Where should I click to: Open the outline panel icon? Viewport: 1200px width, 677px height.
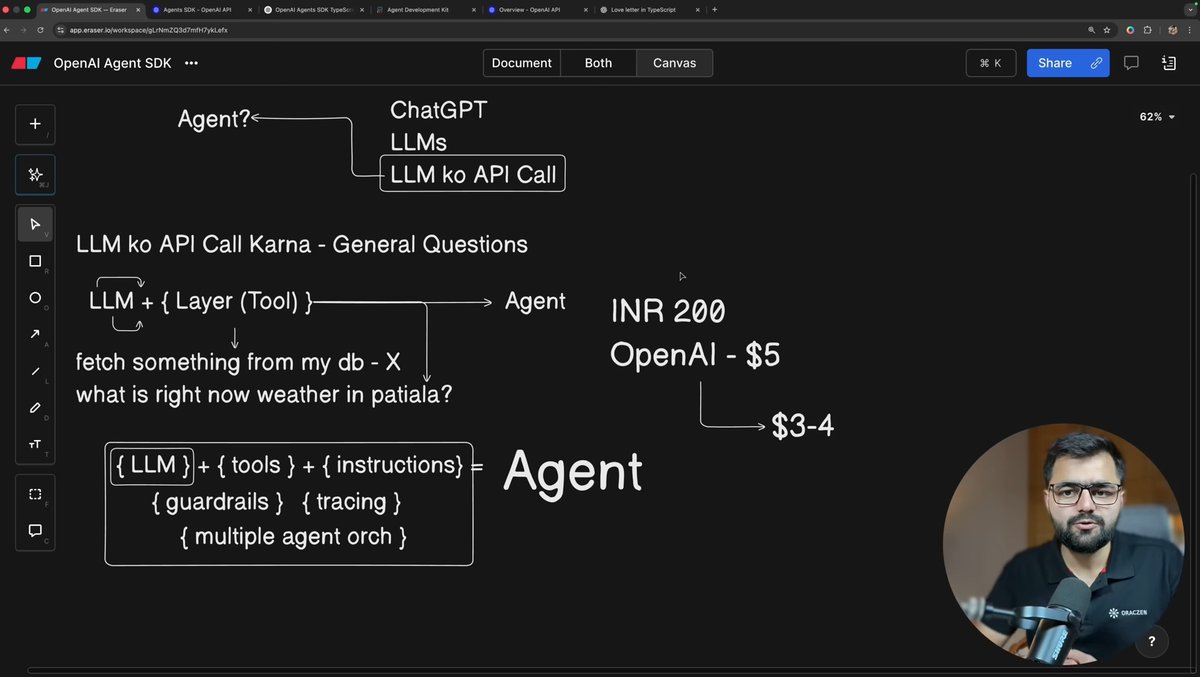[1168, 63]
